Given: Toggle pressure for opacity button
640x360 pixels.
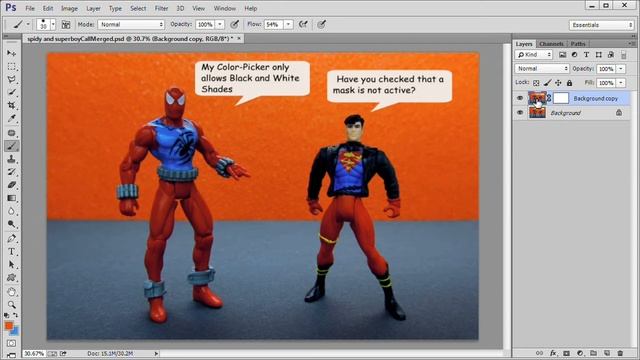Looking at the screenshot, I should click(234, 24).
